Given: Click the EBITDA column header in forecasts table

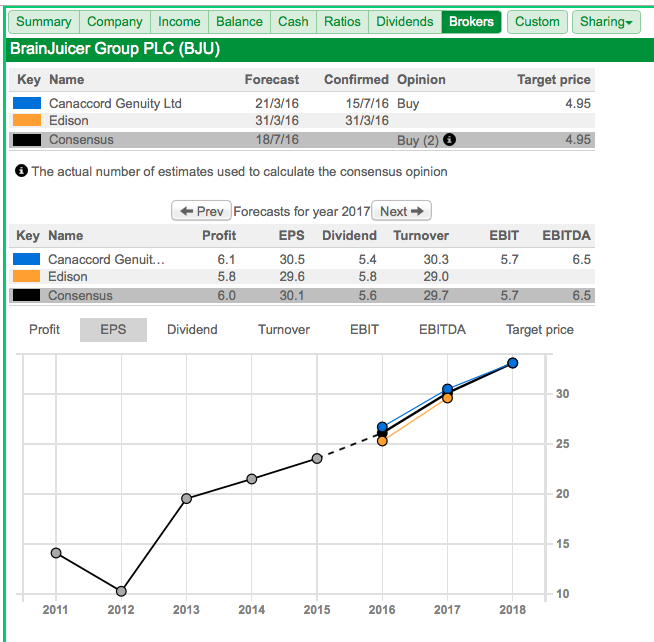Looking at the screenshot, I should click(x=566, y=235).
